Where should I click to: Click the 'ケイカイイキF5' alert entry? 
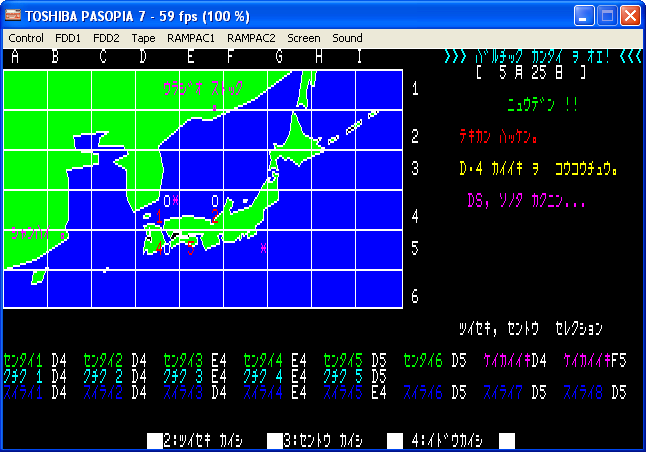click(595, 361)
